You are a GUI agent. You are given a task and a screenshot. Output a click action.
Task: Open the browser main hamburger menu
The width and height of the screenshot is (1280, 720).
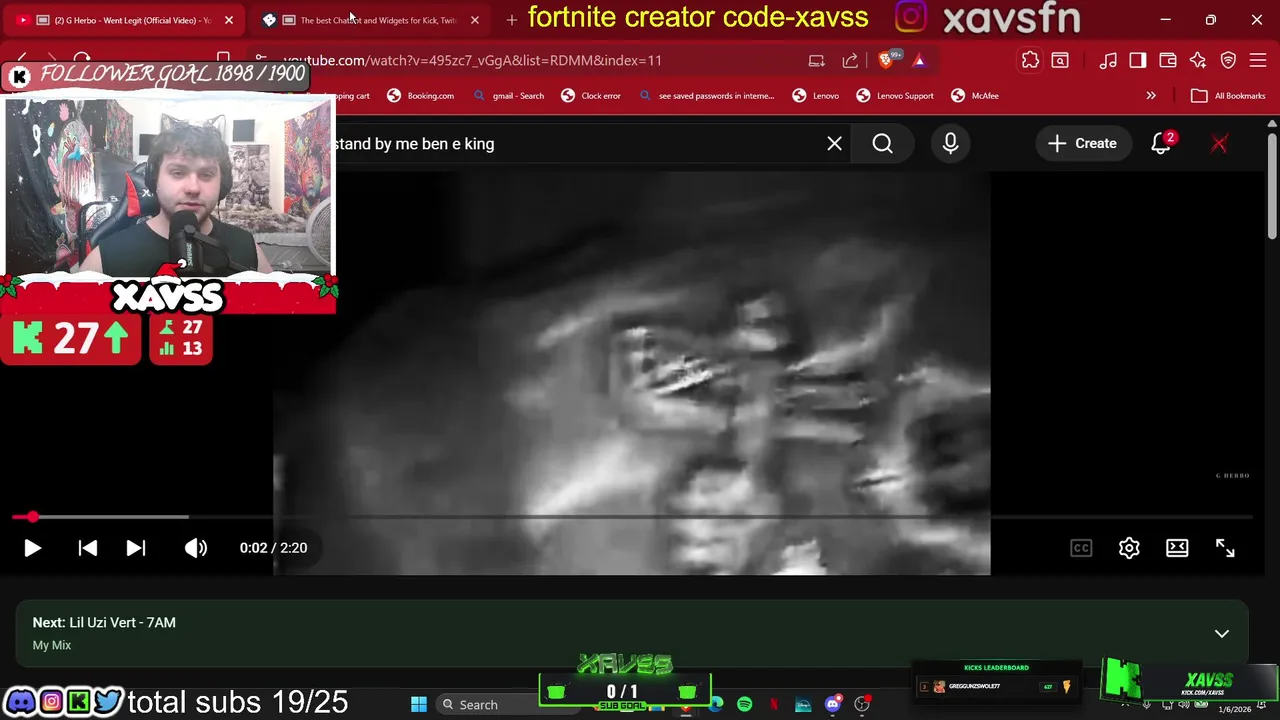pyautogui.click(x=1258, y=60)
